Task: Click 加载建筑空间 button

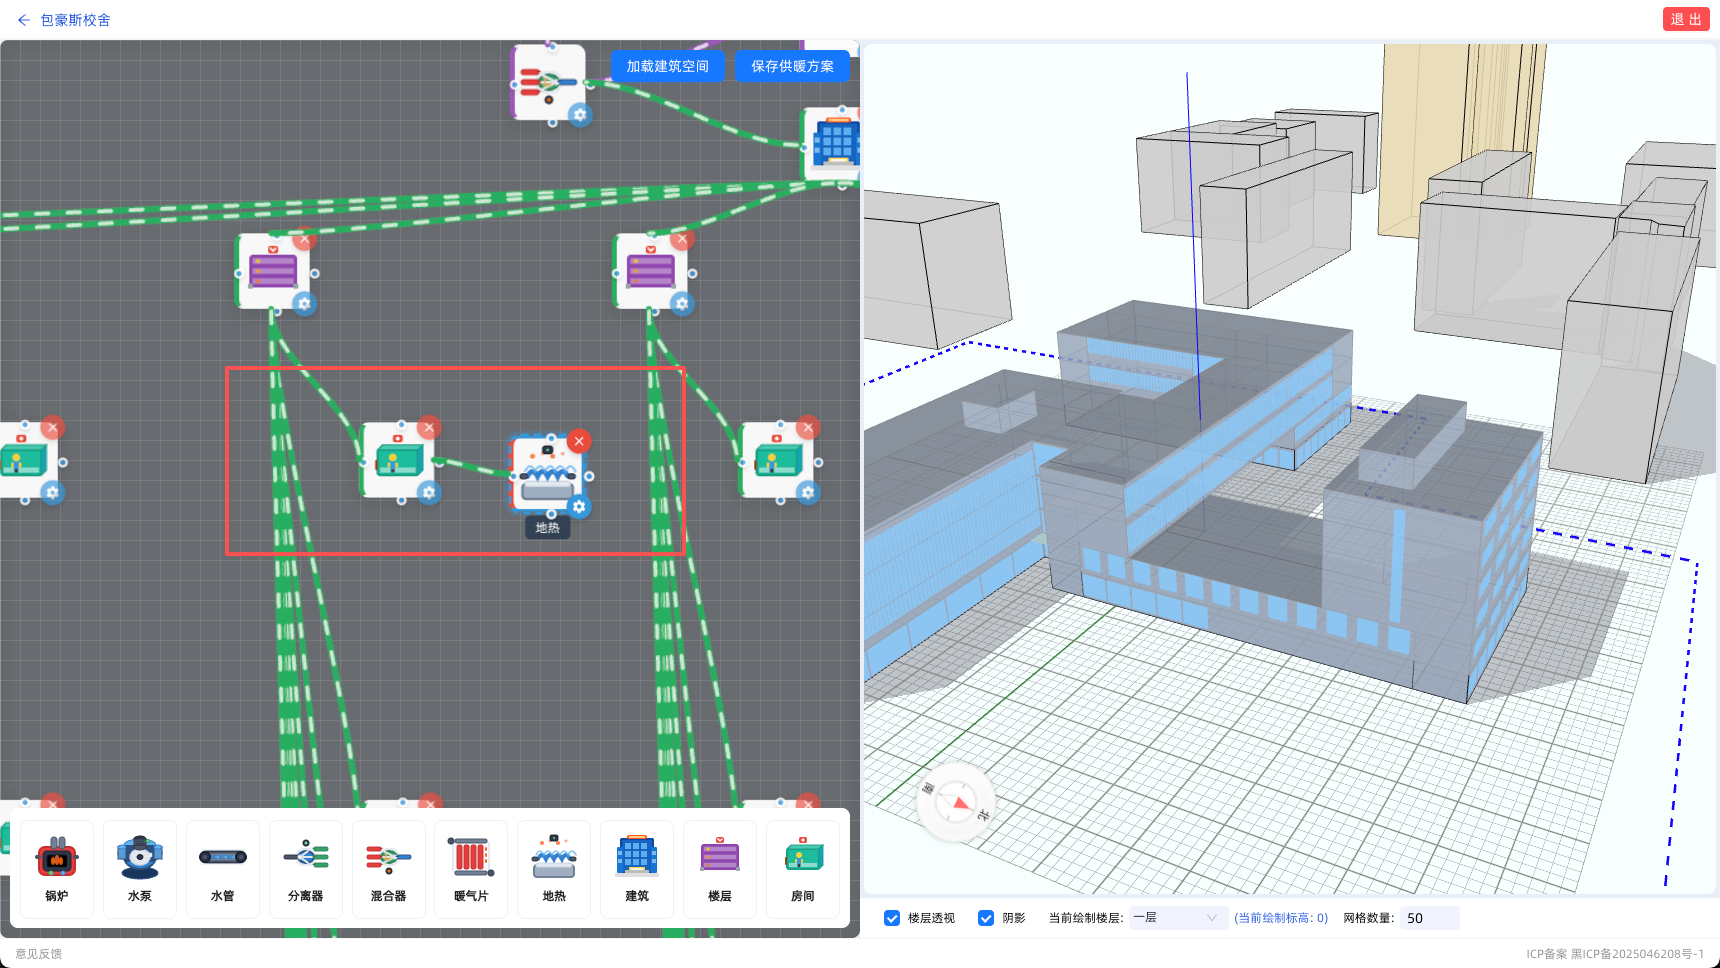Action: click(668, 66)
